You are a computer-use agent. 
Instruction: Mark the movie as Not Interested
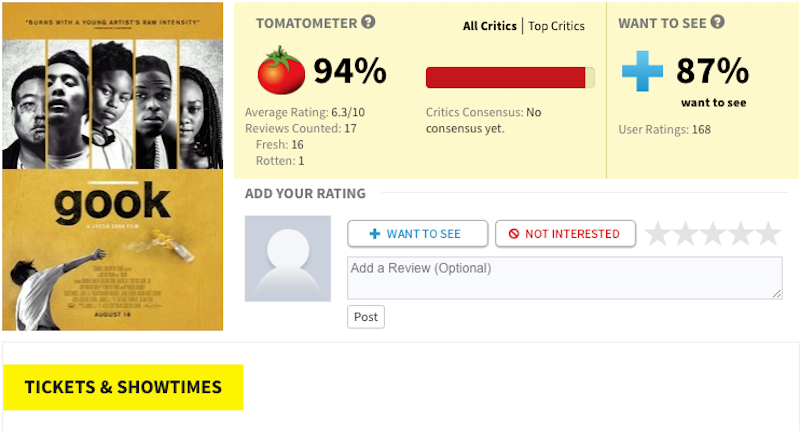[x=565, y=234]
